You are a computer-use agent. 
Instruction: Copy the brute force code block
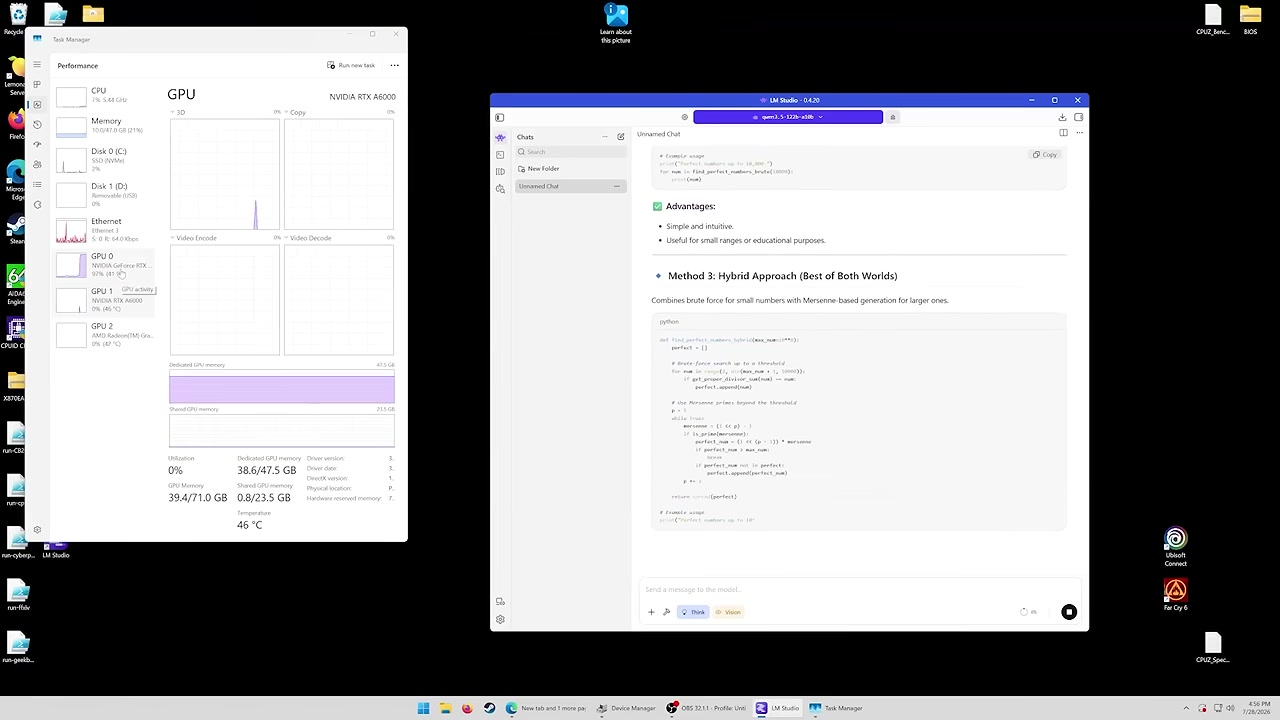click(1045, 155)
